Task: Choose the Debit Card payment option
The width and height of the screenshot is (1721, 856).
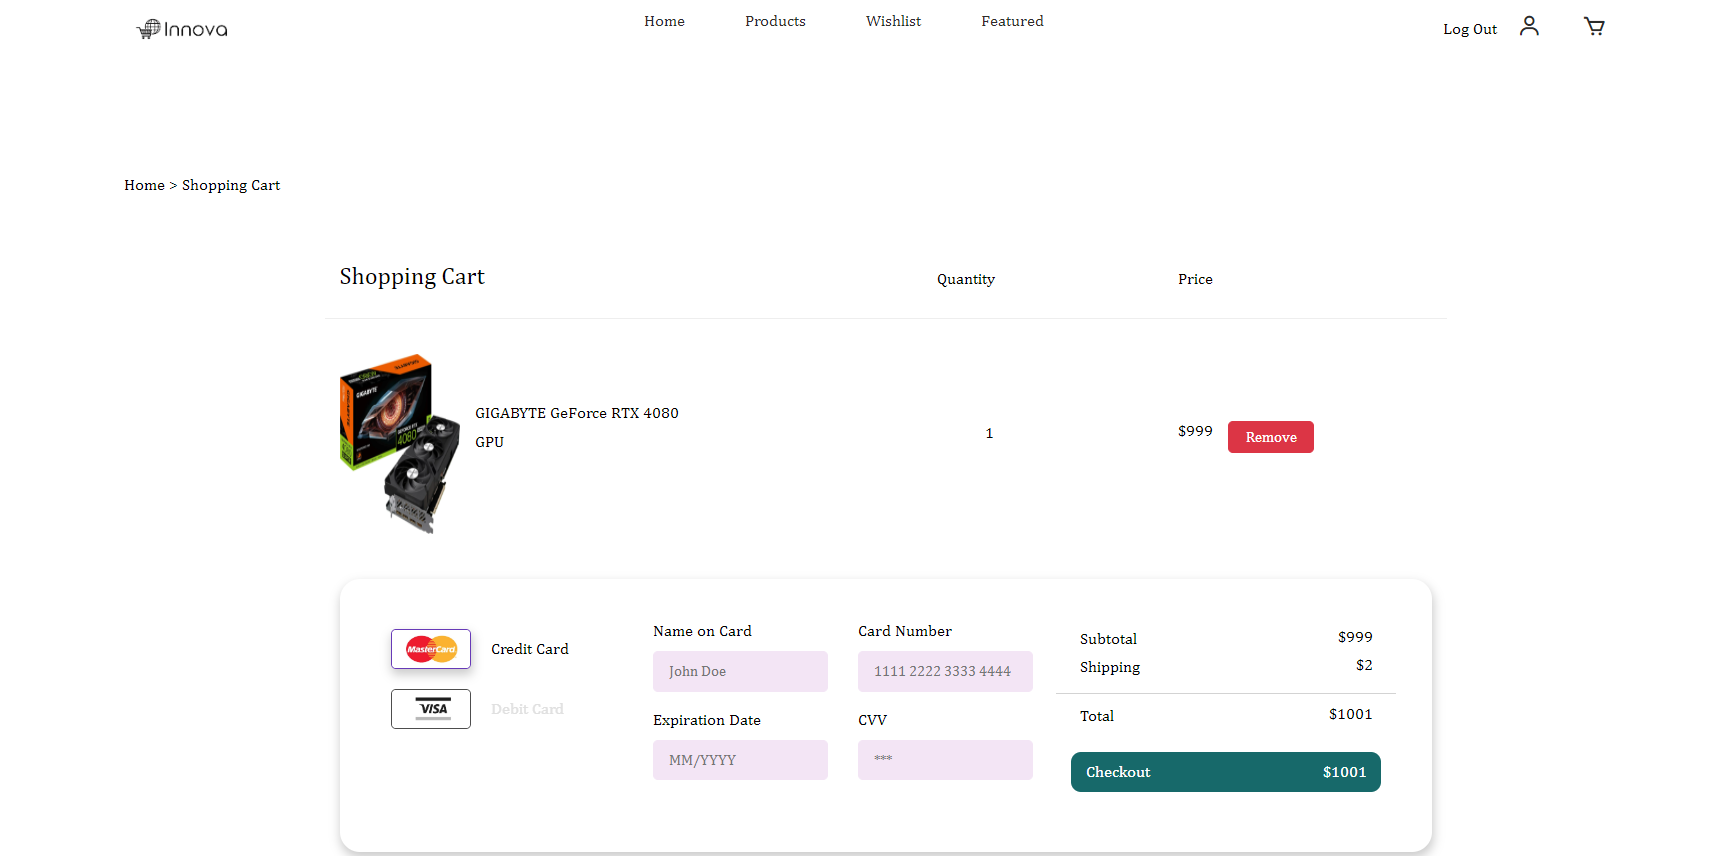Action: pos(527,709)
